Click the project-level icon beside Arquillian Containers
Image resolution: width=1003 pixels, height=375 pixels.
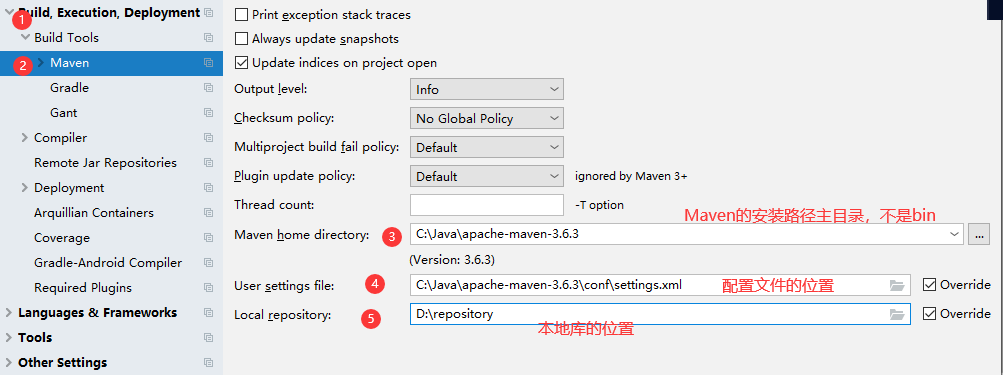coord(209,212)
